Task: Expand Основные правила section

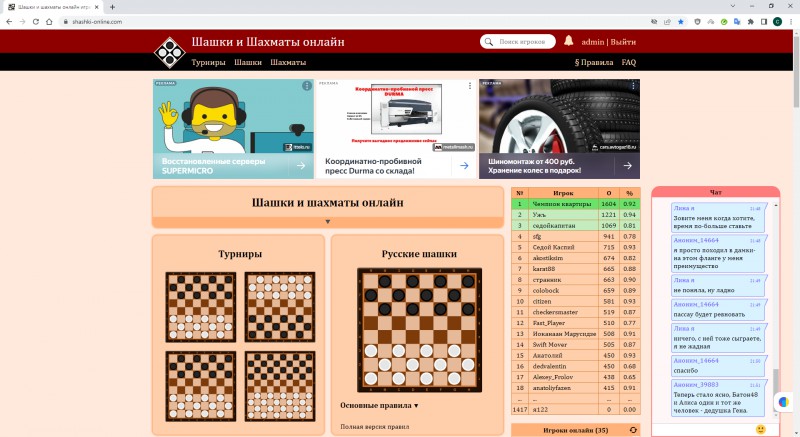Action: pyautogui.click(x=379, y=405)
